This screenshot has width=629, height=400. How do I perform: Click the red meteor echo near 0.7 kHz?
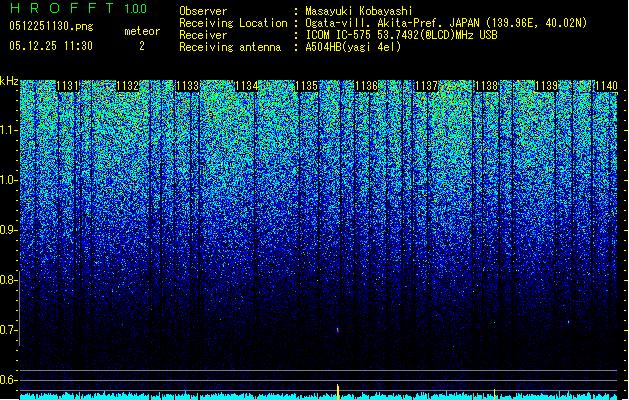[338, 330]
